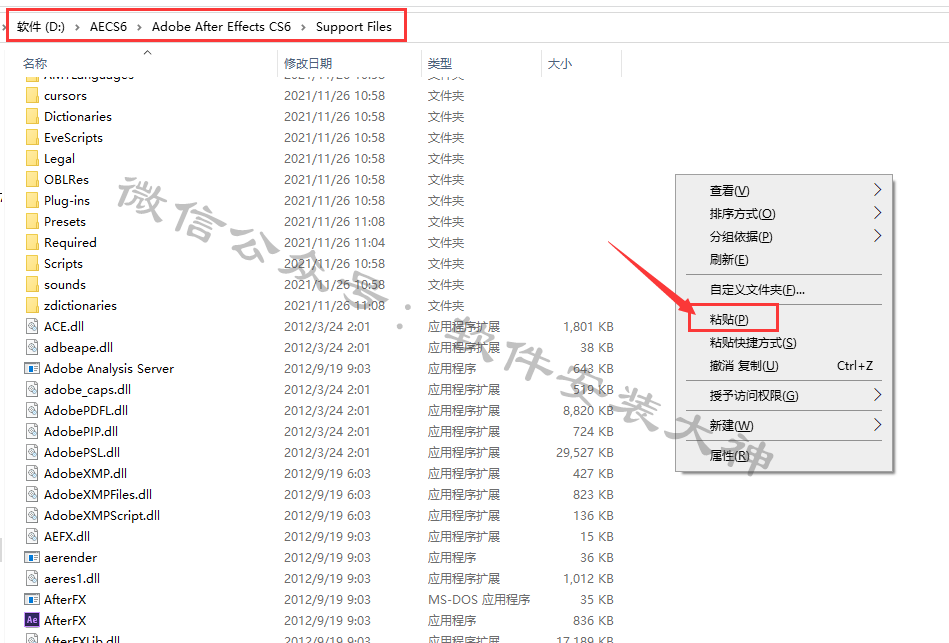The image size is (949, 643).
Task: Open chevron after Adobe After Effects CS6
Action: (303, 27)
